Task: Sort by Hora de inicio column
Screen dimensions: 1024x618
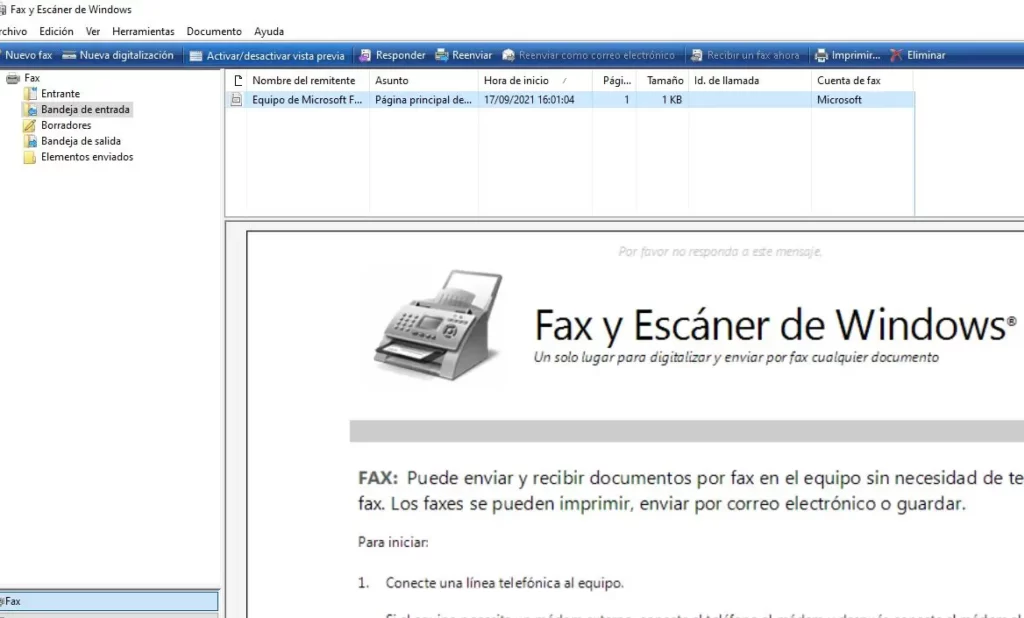Action: (535, 80)
